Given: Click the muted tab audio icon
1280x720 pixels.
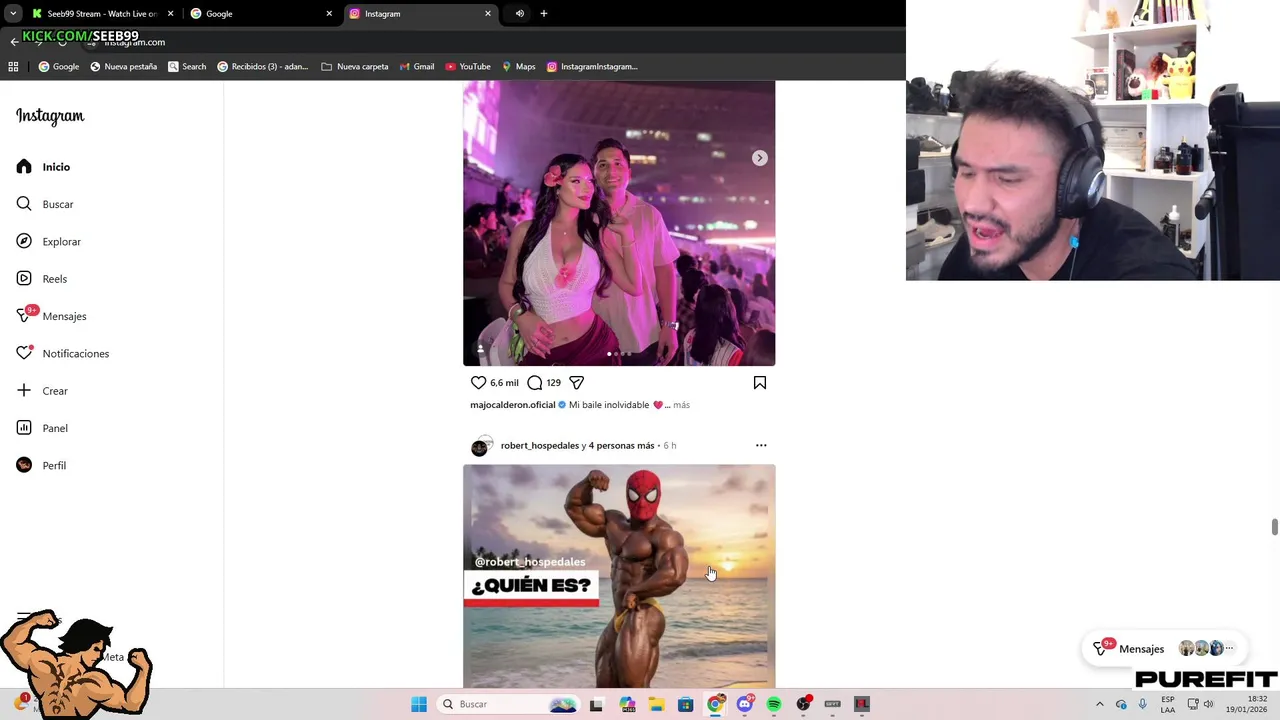Looking at the screenshot, I should click(x=520, y=14).
